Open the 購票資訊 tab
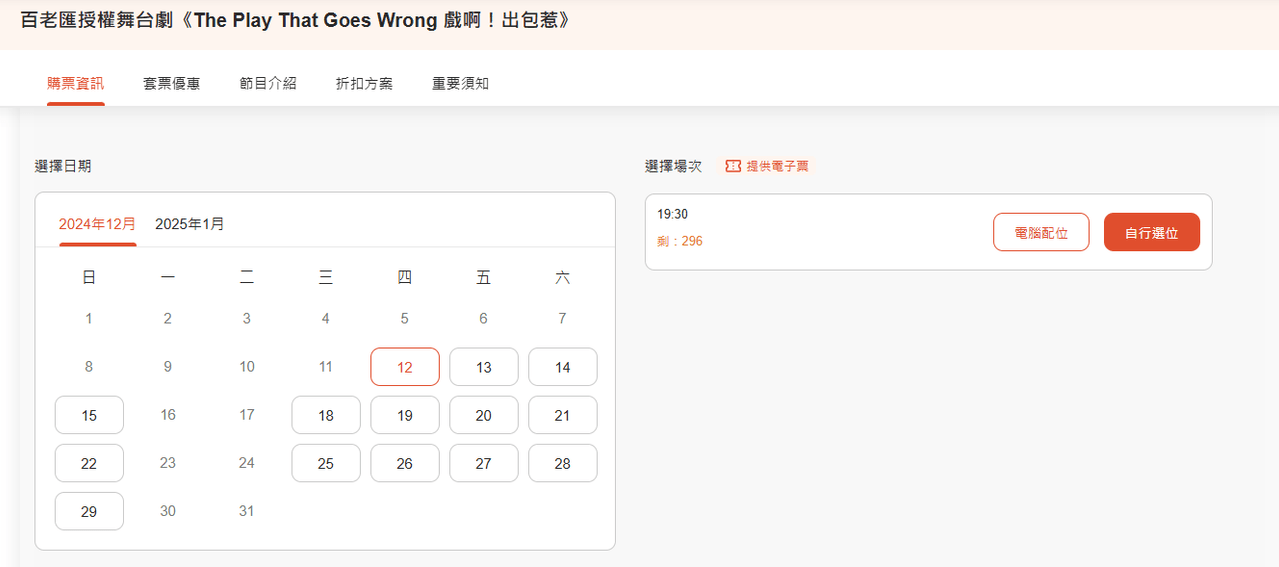This screenshot has height=567, width=1279. (75, 84)
